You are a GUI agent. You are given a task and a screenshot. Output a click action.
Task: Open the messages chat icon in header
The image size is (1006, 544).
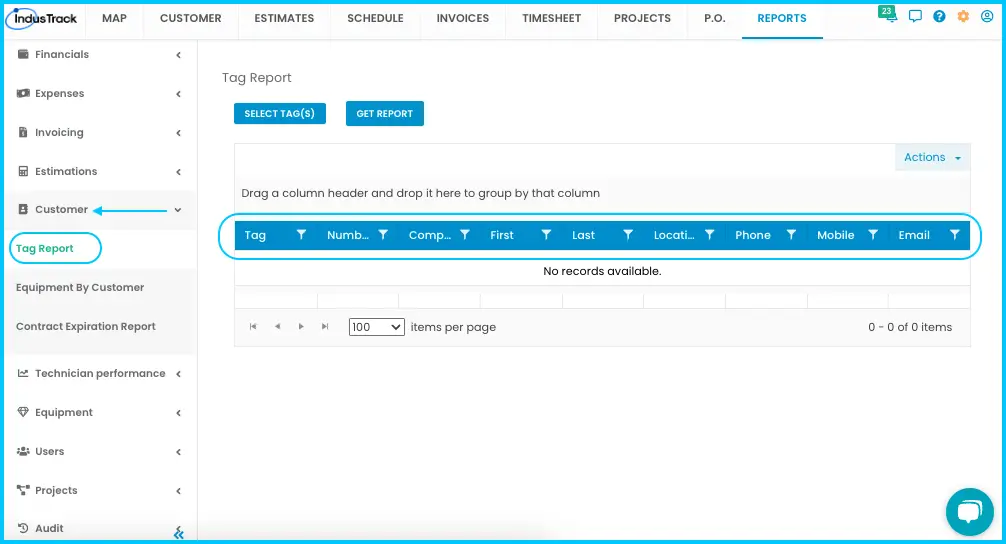coord(915,17)
